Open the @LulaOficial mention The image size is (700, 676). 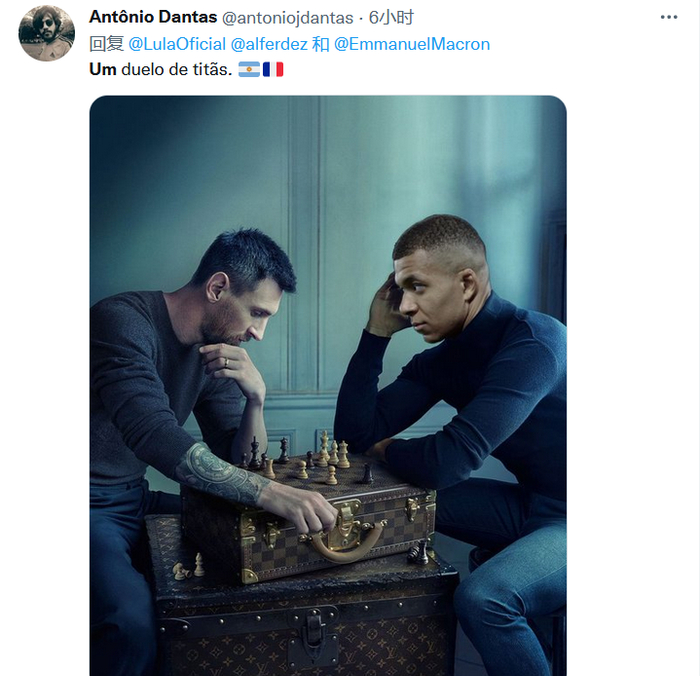(x=177, y=44)
